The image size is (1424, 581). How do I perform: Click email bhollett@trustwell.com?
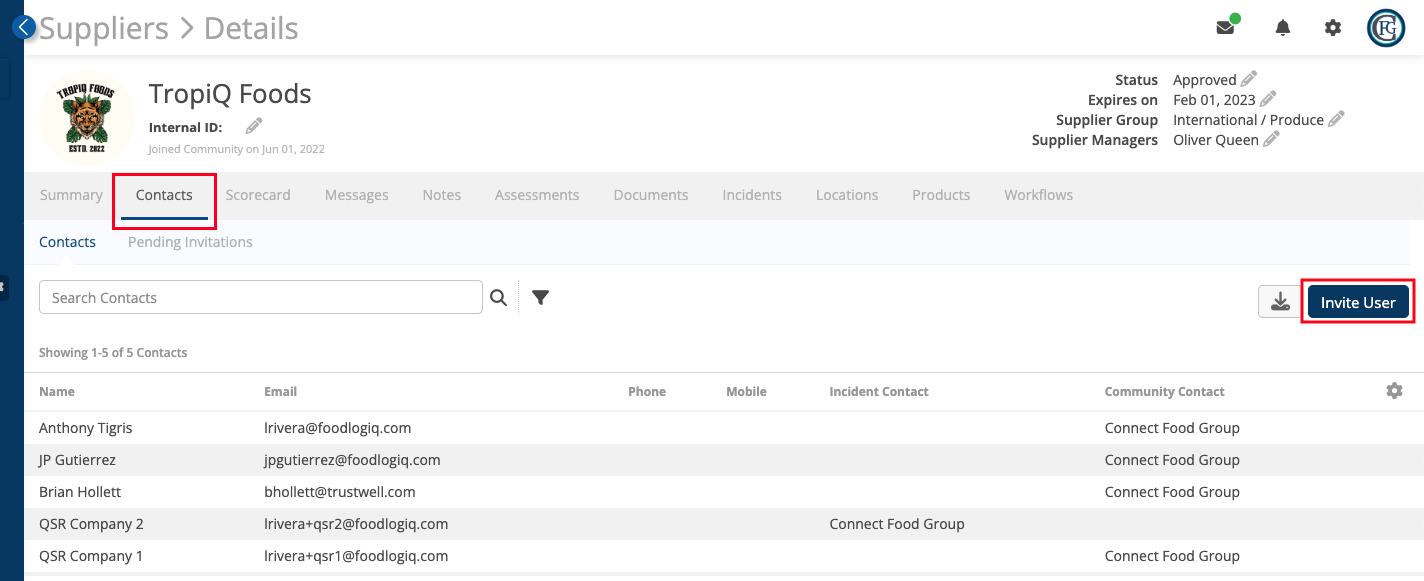pos(340,492)
